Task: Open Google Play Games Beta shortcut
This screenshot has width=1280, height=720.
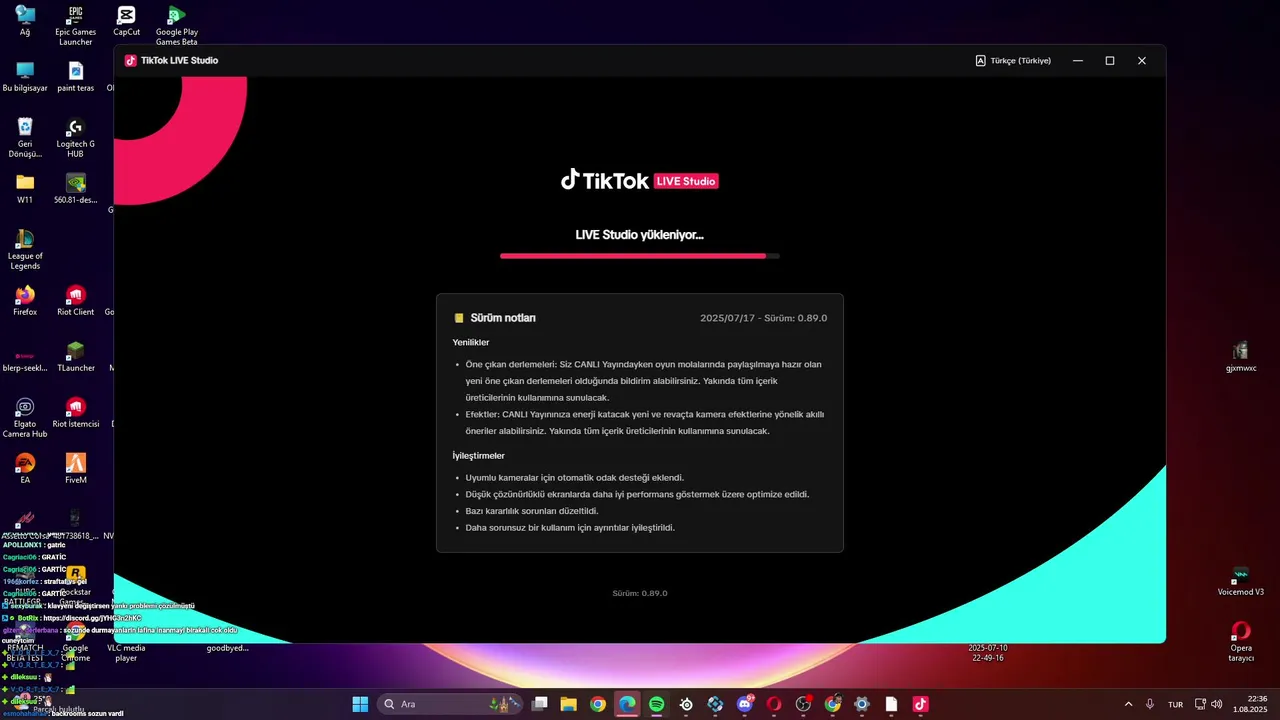Action: pyautogui.click(x=176, y=26)
